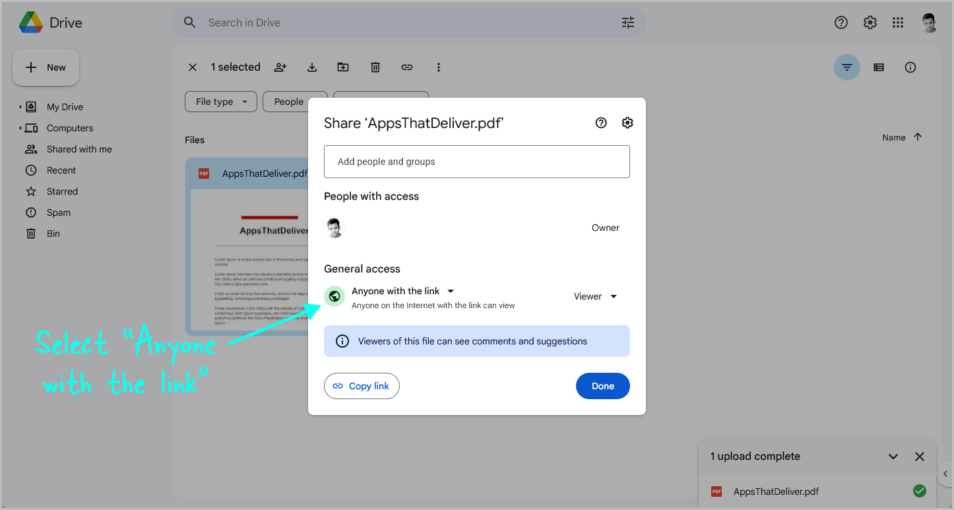Click the get link icon in toolbar

[407, 68]
